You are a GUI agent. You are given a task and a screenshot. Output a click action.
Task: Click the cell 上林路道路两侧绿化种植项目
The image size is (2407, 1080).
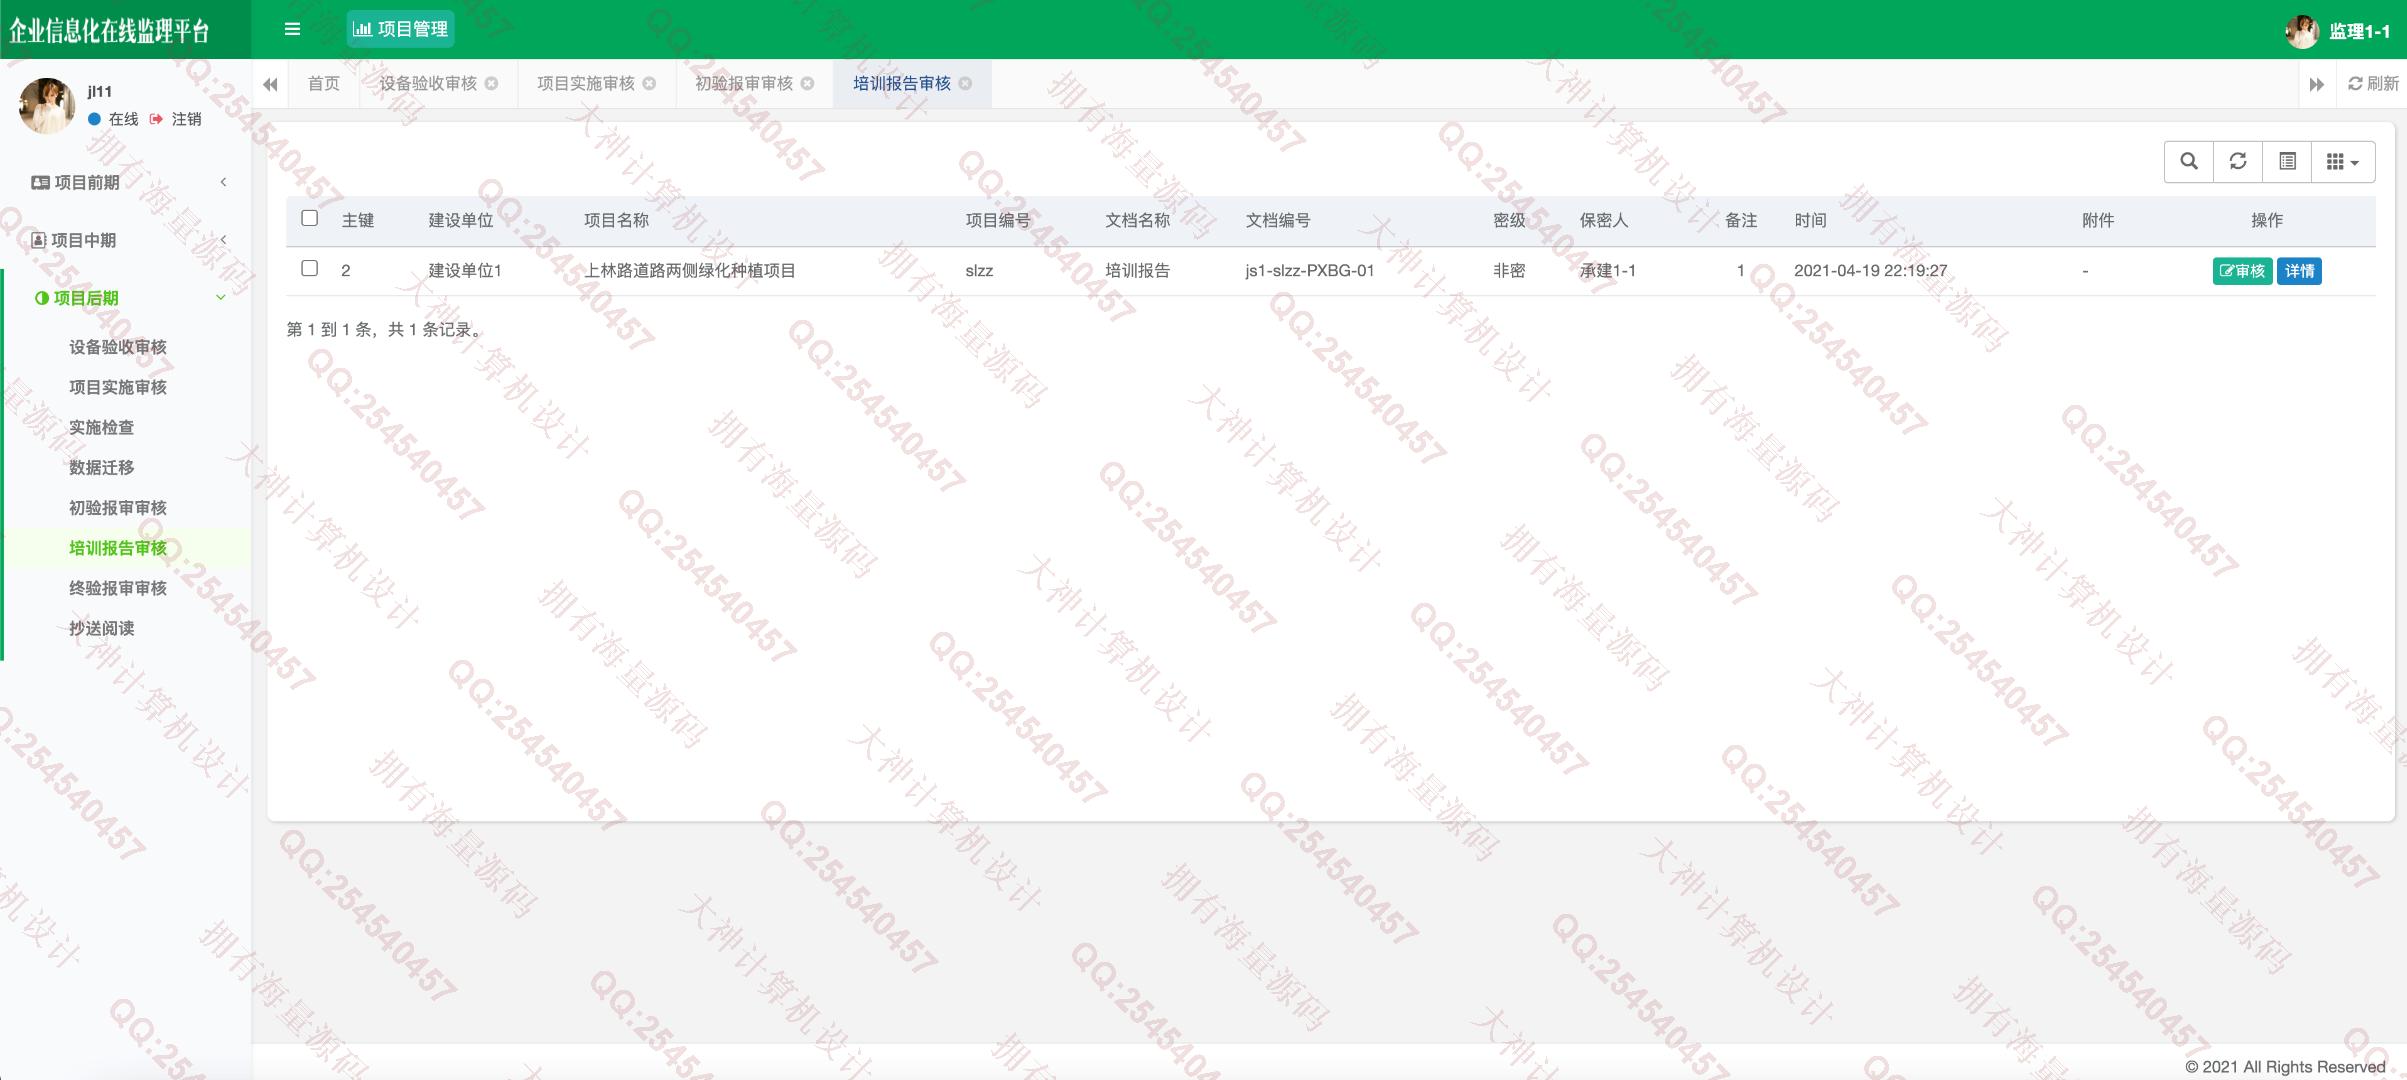coord(690,271)
